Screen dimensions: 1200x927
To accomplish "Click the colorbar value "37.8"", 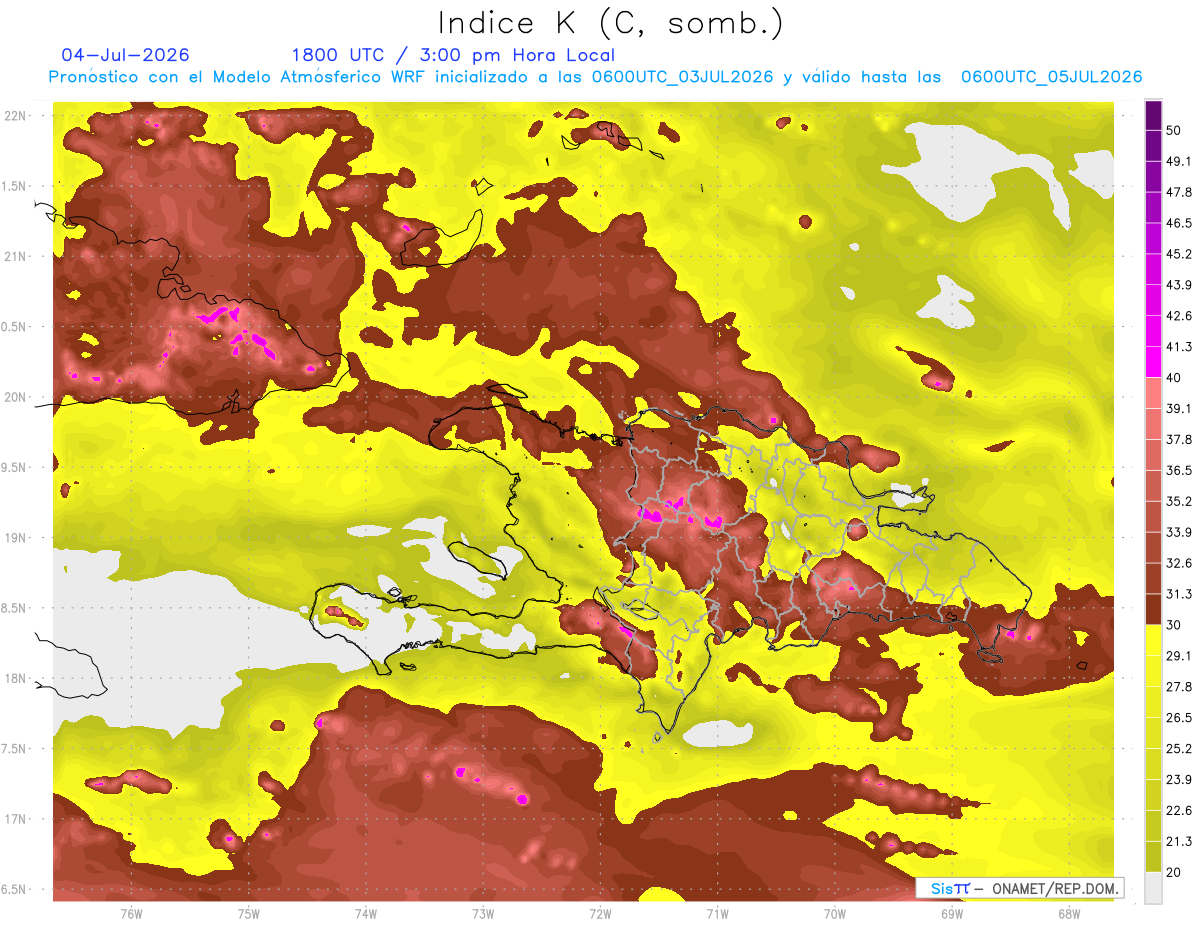I will 1177,439.
